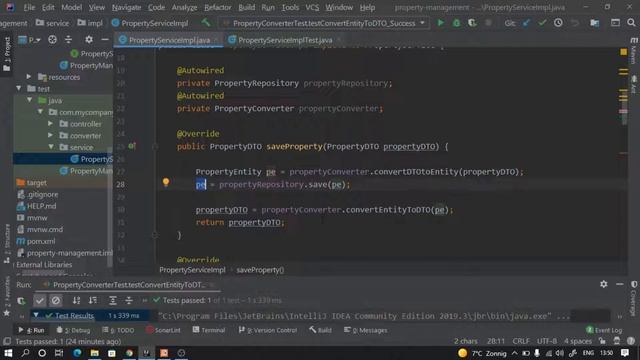This screenshot has height=360, width=640.
Task: Click the yellow inspection indicator above scrollbar
Action: coord(623,52)
